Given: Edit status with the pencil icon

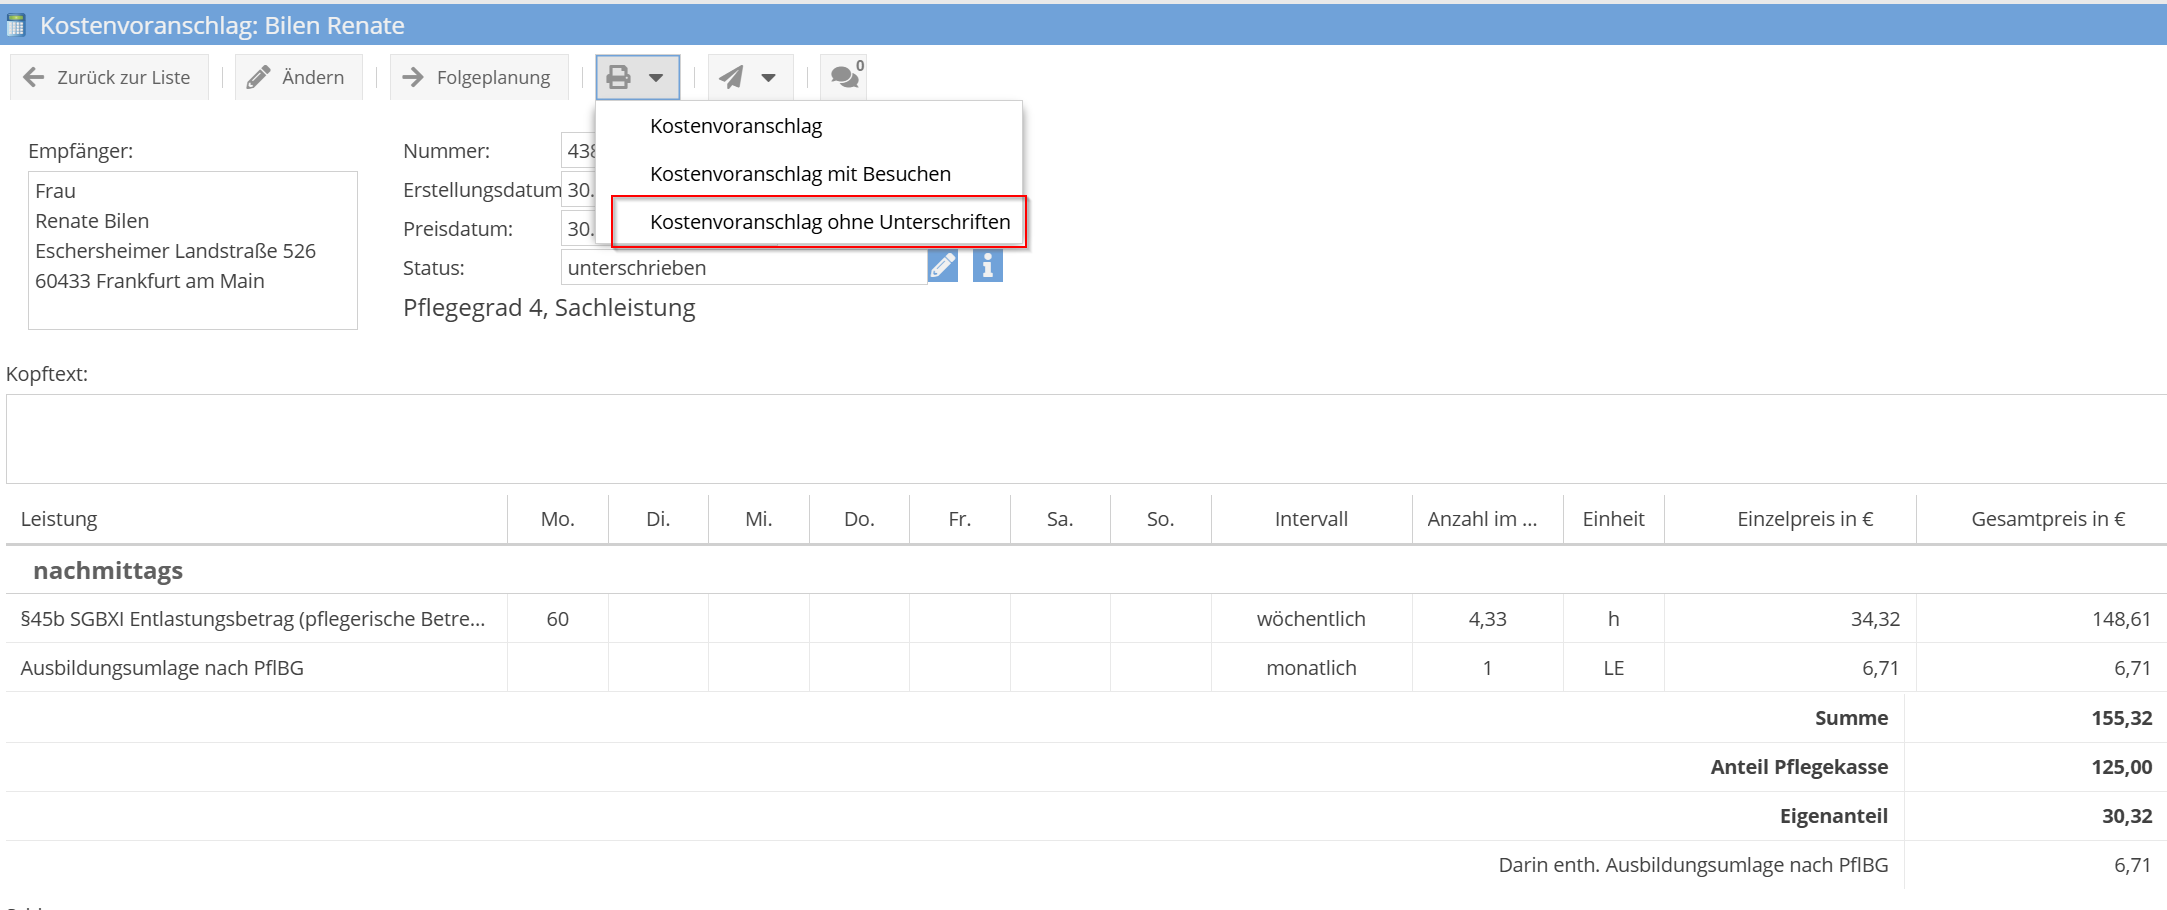Looking at the screenshot, I should pos(942,266).
